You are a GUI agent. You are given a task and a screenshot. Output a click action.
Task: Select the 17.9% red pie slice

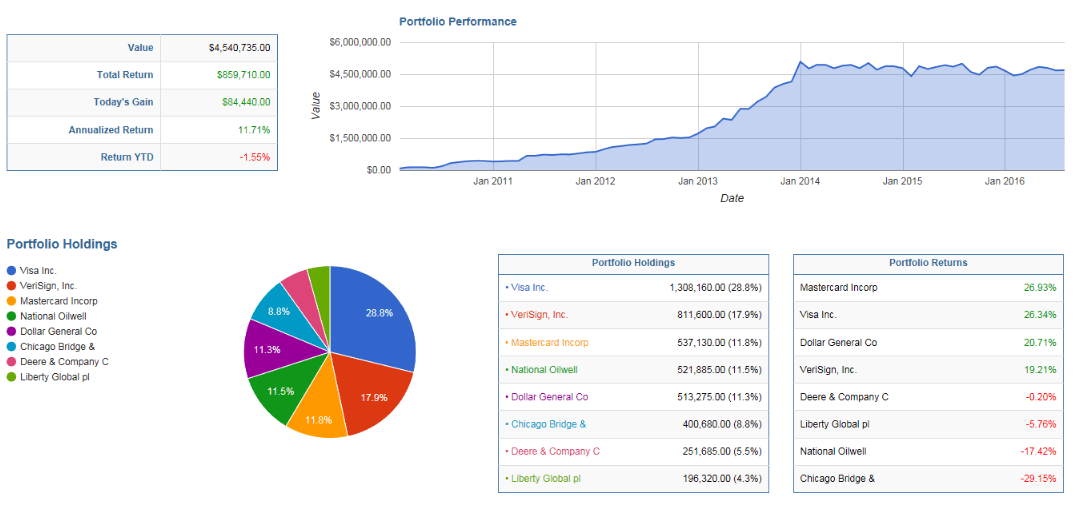tap(373, 394)
